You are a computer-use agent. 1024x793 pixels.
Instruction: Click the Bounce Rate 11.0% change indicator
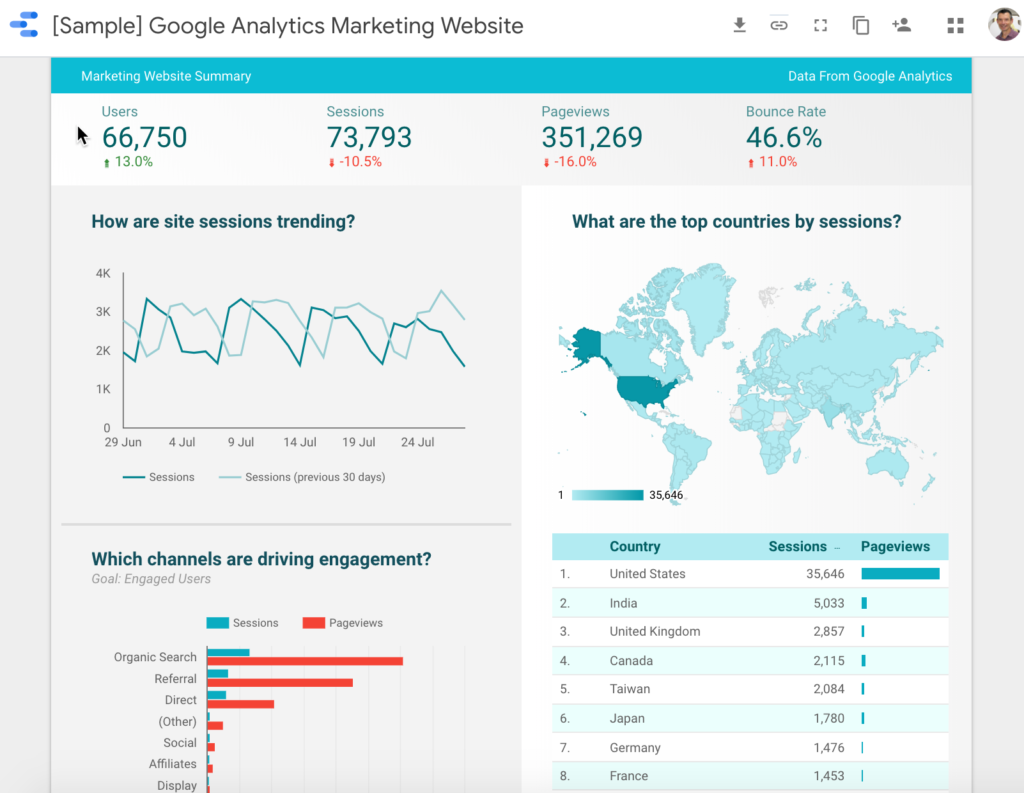[772, 162]
